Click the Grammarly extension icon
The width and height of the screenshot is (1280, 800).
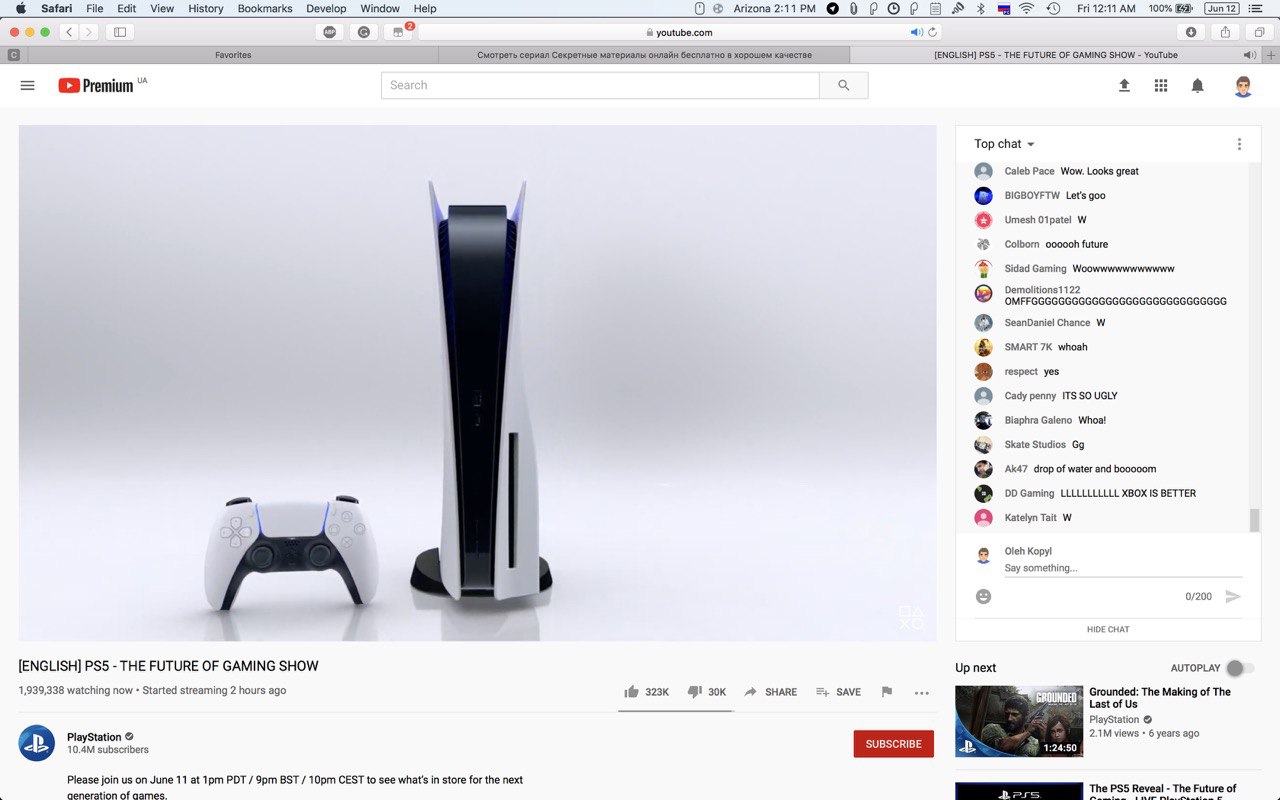[364, 32]
